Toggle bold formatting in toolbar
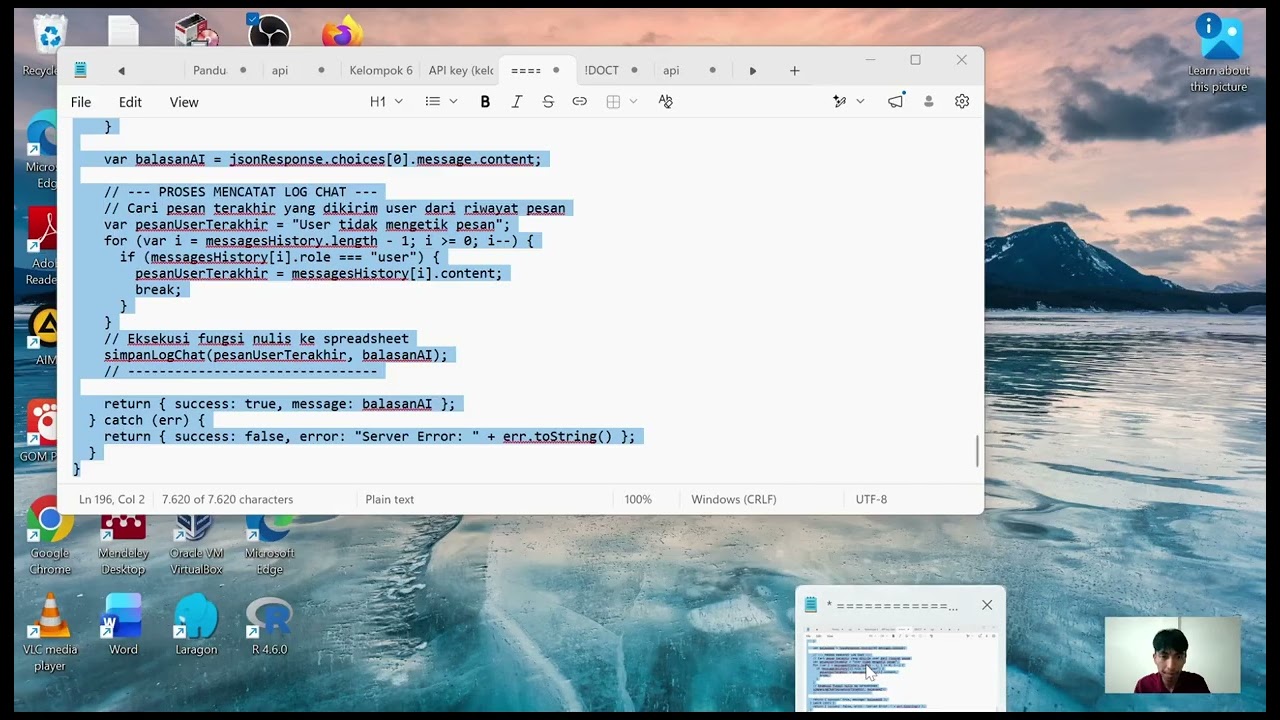The image size is (1280, 720). [485, 102]
